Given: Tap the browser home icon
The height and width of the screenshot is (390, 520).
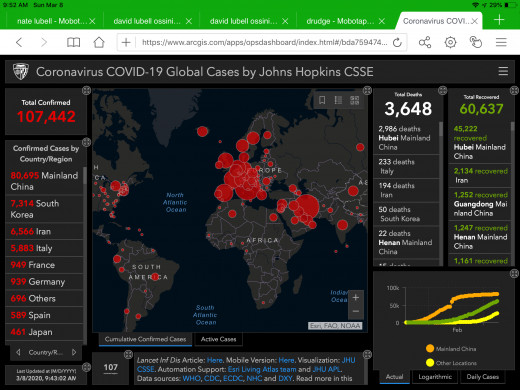Looking at the screenshot, I should 99,42.
